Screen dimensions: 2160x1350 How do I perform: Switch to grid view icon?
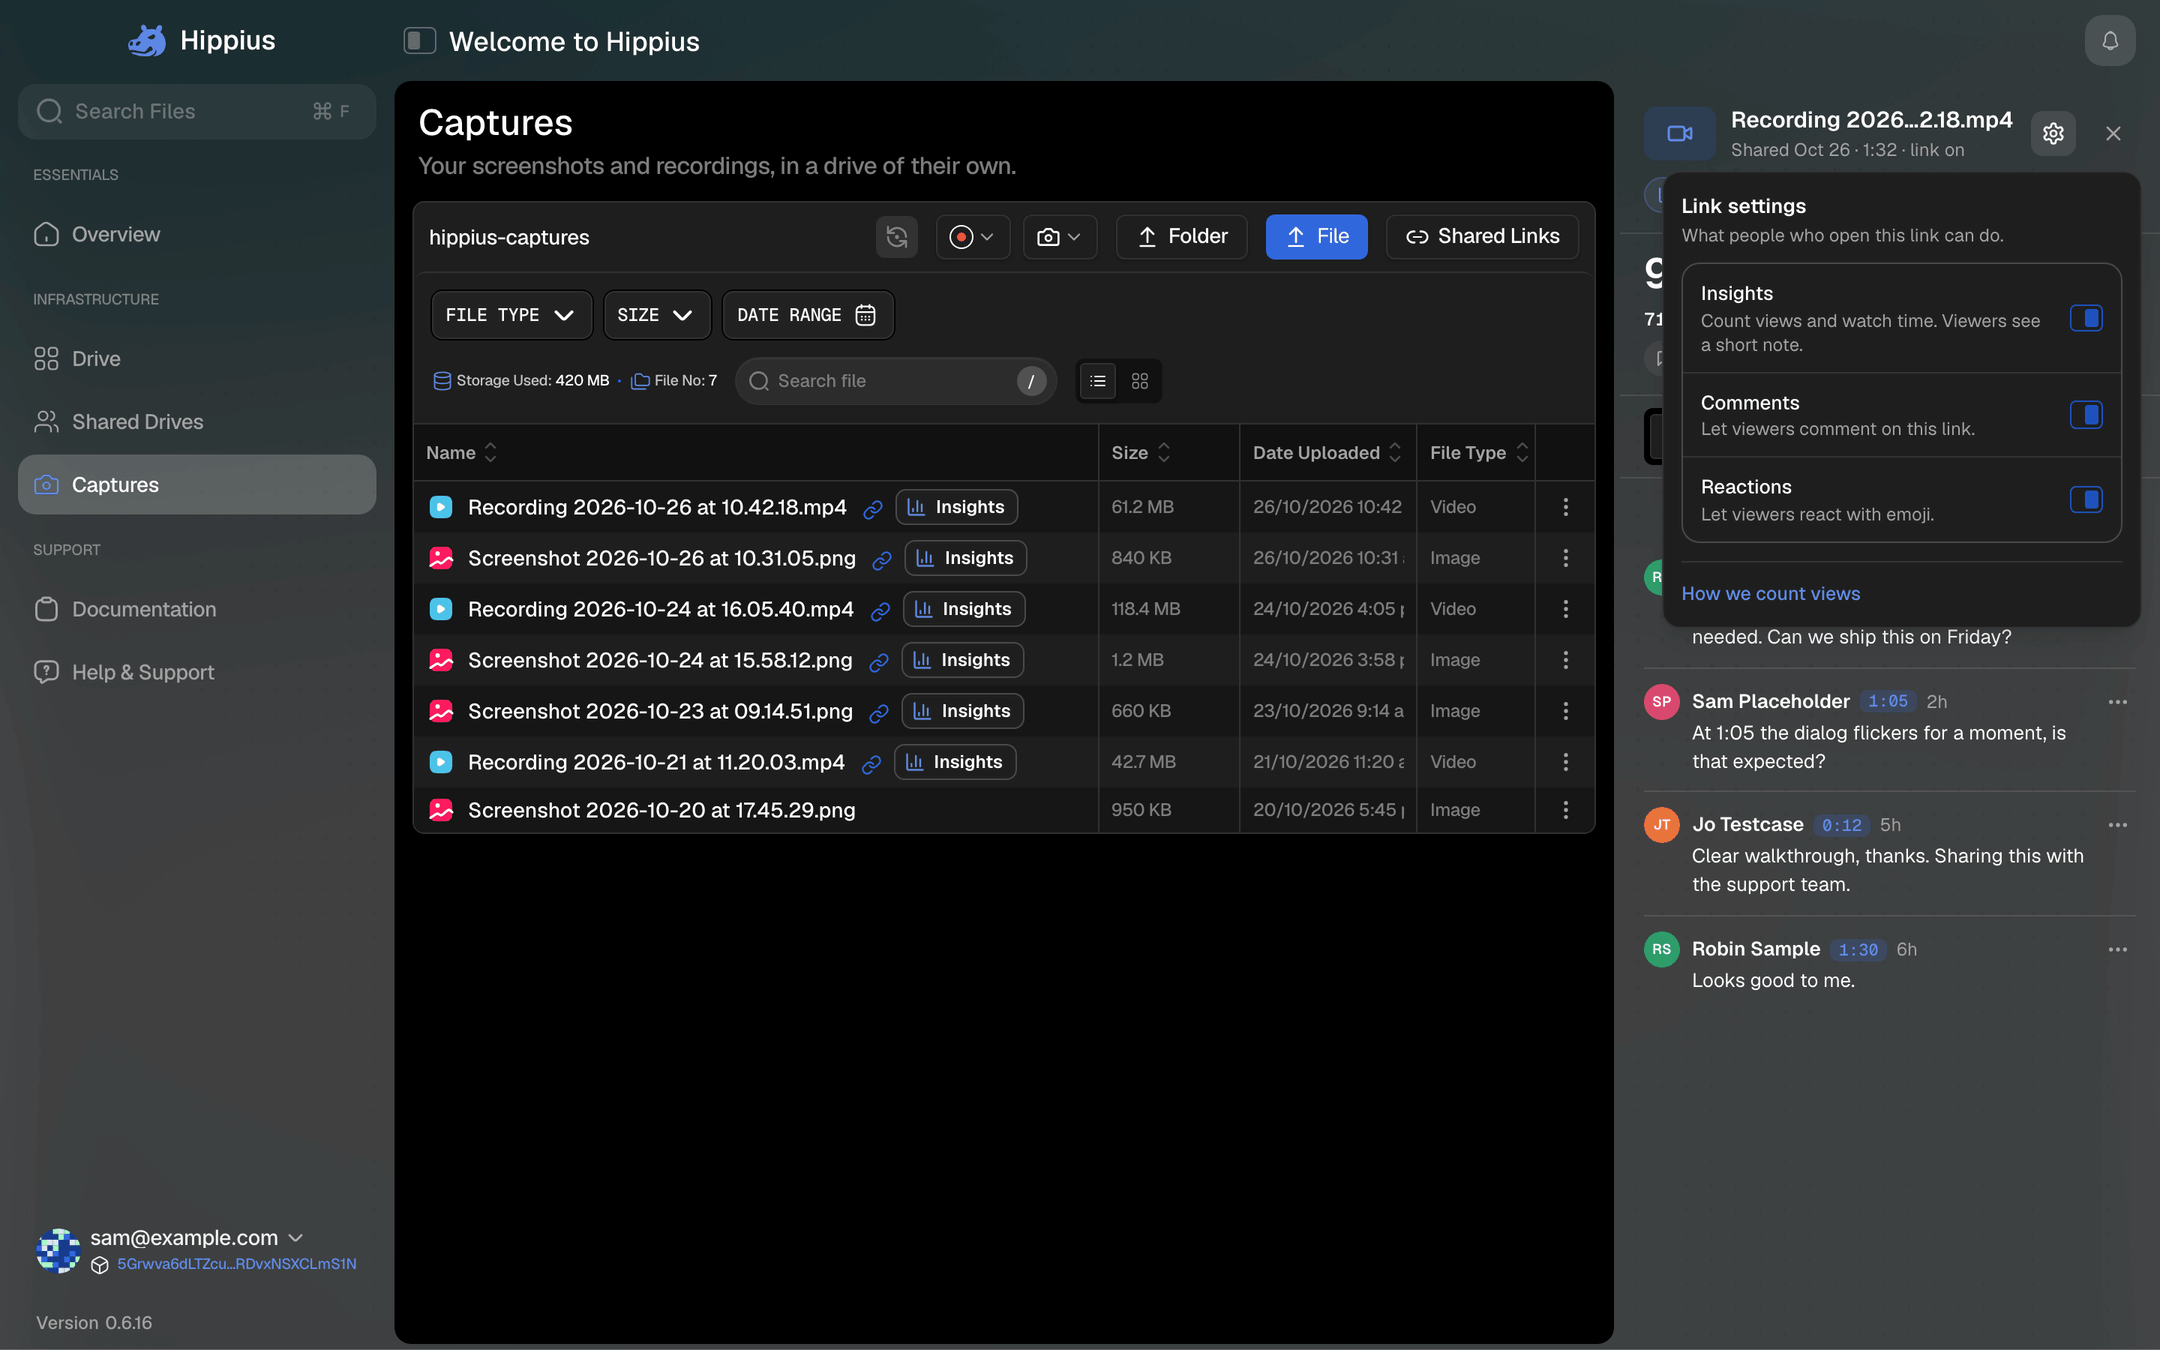1140,381
